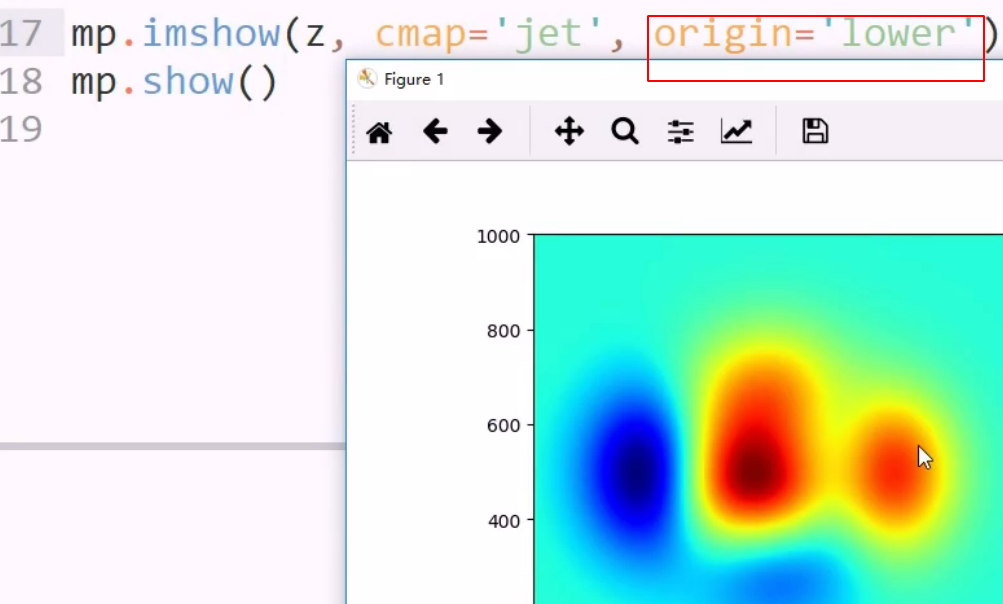
Task: Place cursor on imshow in line 17
Action: [211, 33]
